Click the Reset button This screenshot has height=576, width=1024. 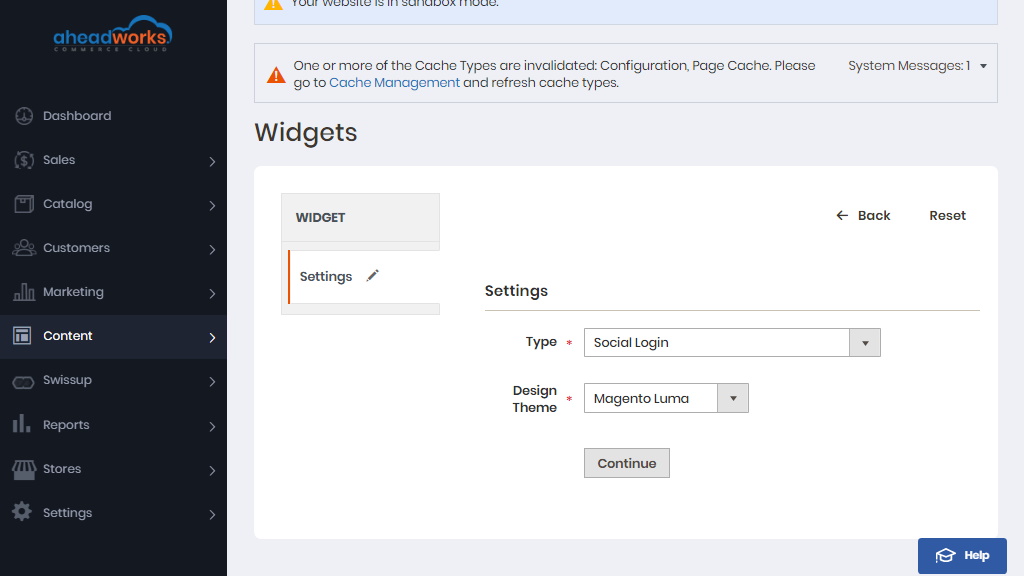(x=948, y=216)
